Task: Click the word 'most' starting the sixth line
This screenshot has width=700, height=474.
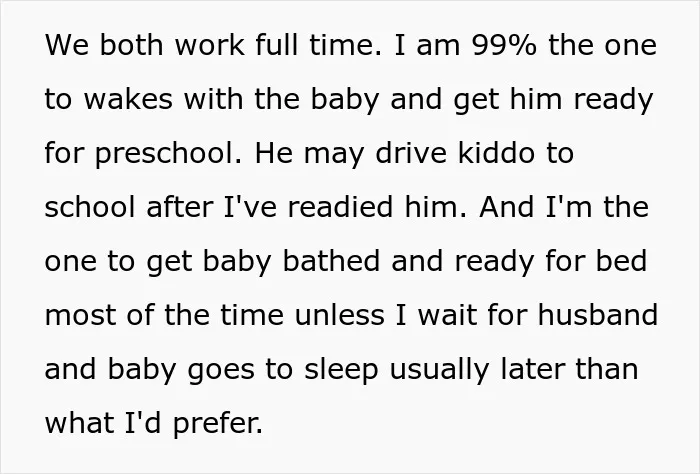Action: pos(81,316)
